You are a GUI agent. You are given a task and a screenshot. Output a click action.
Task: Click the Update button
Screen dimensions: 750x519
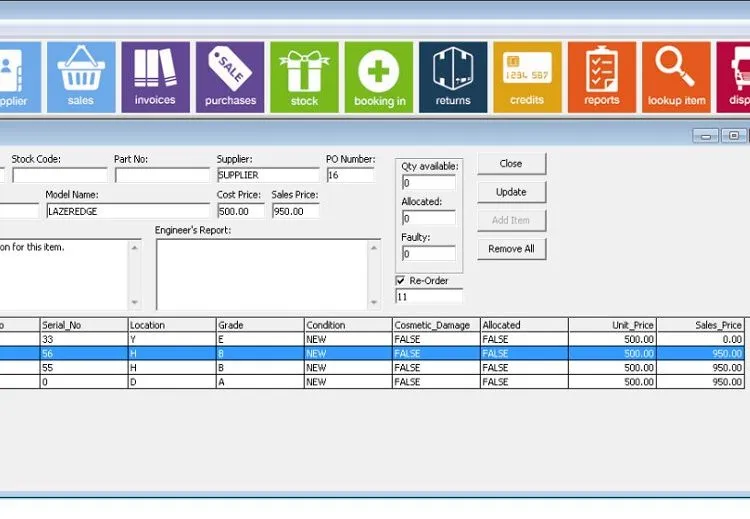point(511,192)
